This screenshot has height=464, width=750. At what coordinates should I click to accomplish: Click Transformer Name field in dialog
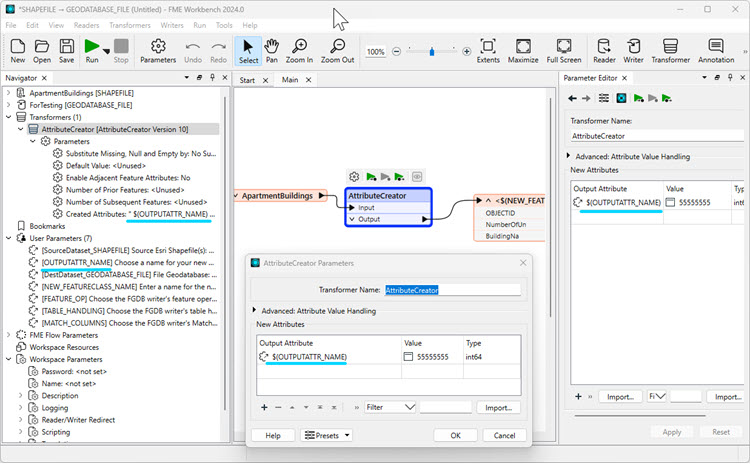pyautogui.click(x=452, y=290)
